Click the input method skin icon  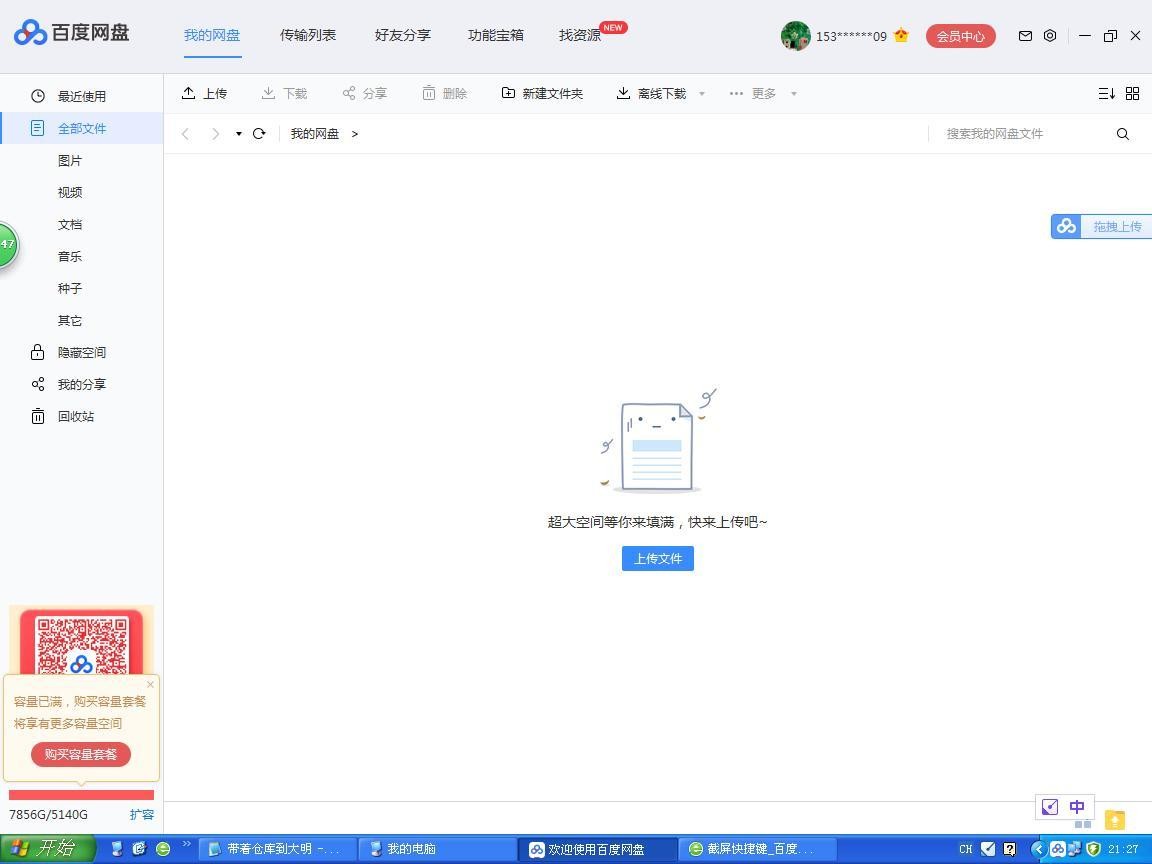click(x=1050, y=807)
